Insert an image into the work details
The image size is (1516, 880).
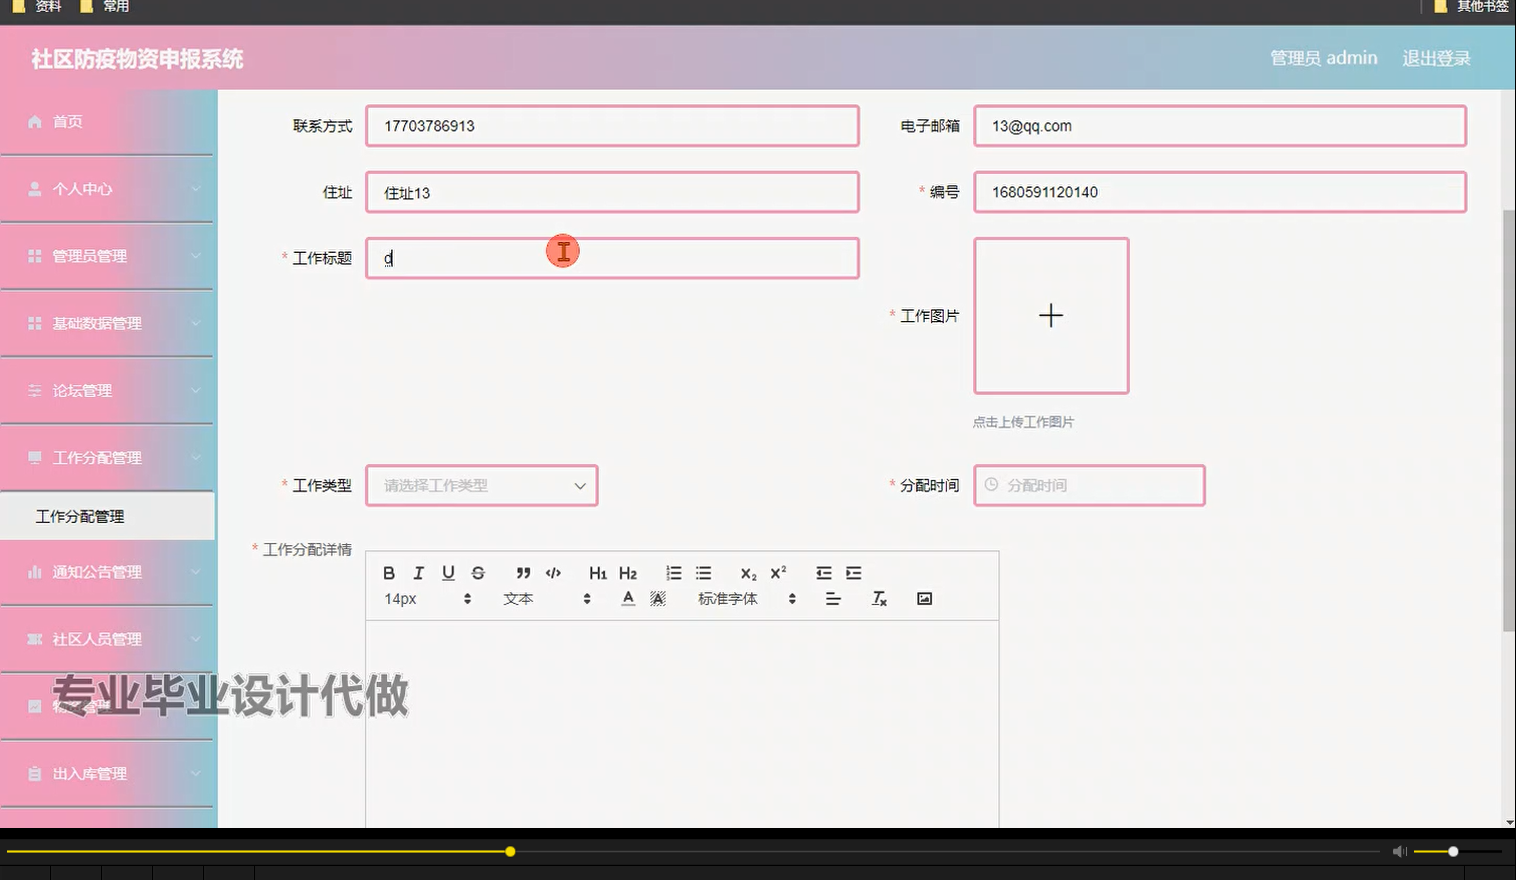coord(923,598)
